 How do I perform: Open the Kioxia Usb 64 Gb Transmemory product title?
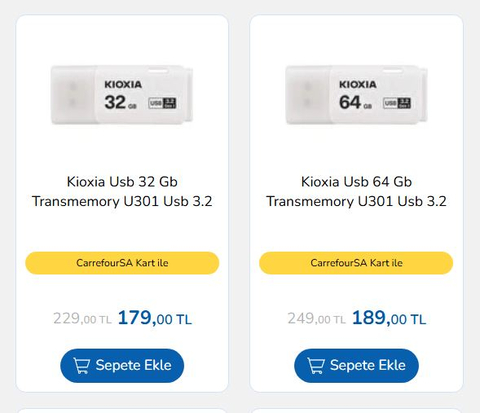tap(356, 191)
